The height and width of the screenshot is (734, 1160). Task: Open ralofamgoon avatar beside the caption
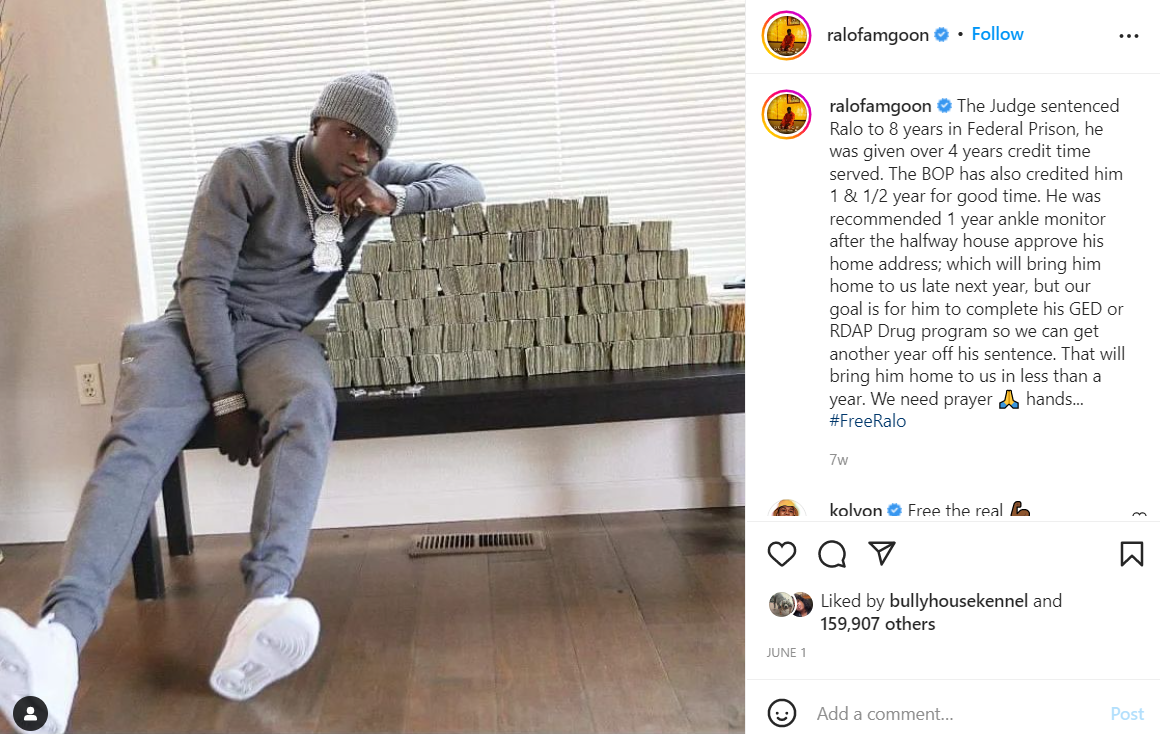coord(786,115)
